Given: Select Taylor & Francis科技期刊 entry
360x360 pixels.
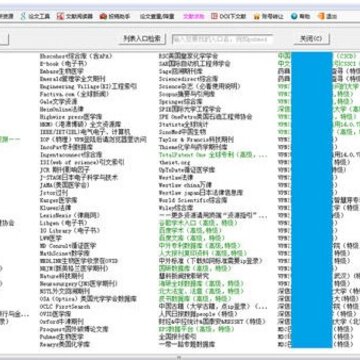Looking at the screenshot, I should pos(196,140).
